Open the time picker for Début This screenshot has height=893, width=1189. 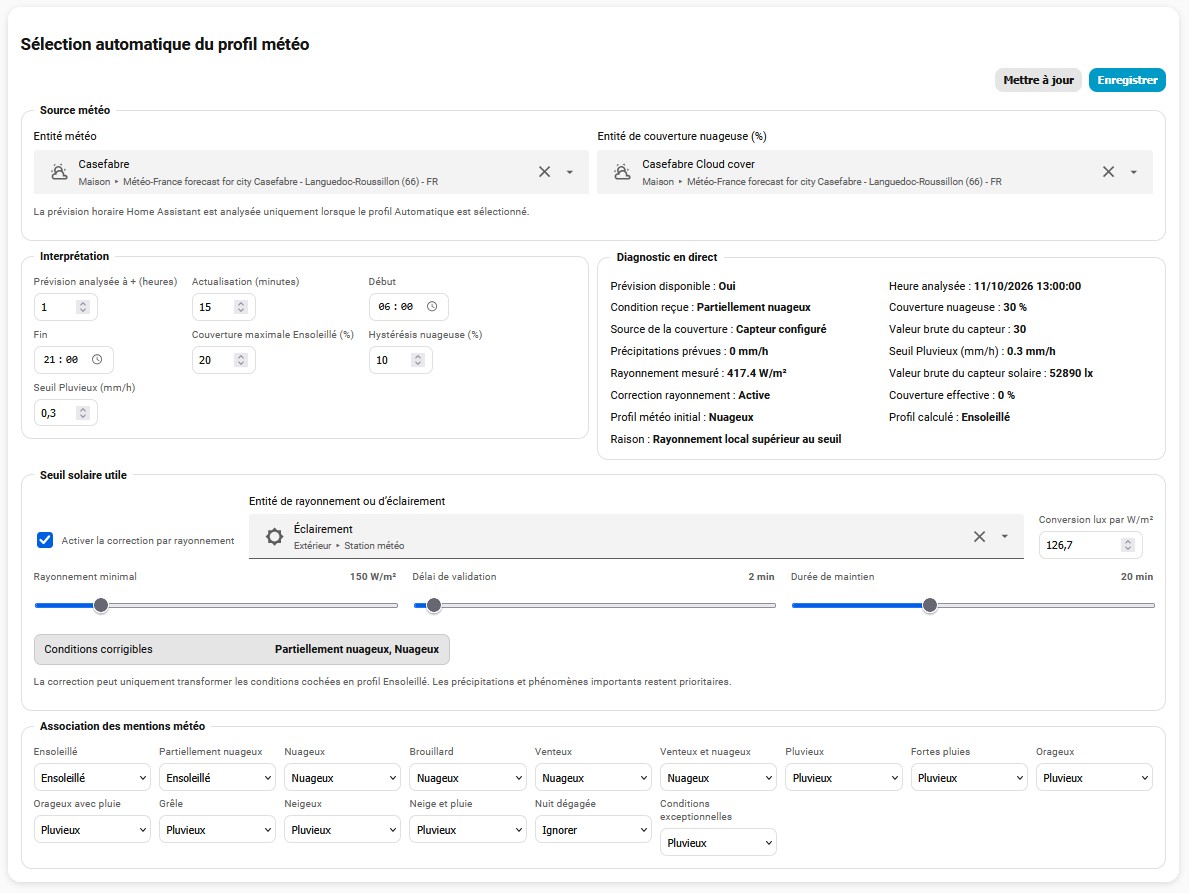coord(431,306)
